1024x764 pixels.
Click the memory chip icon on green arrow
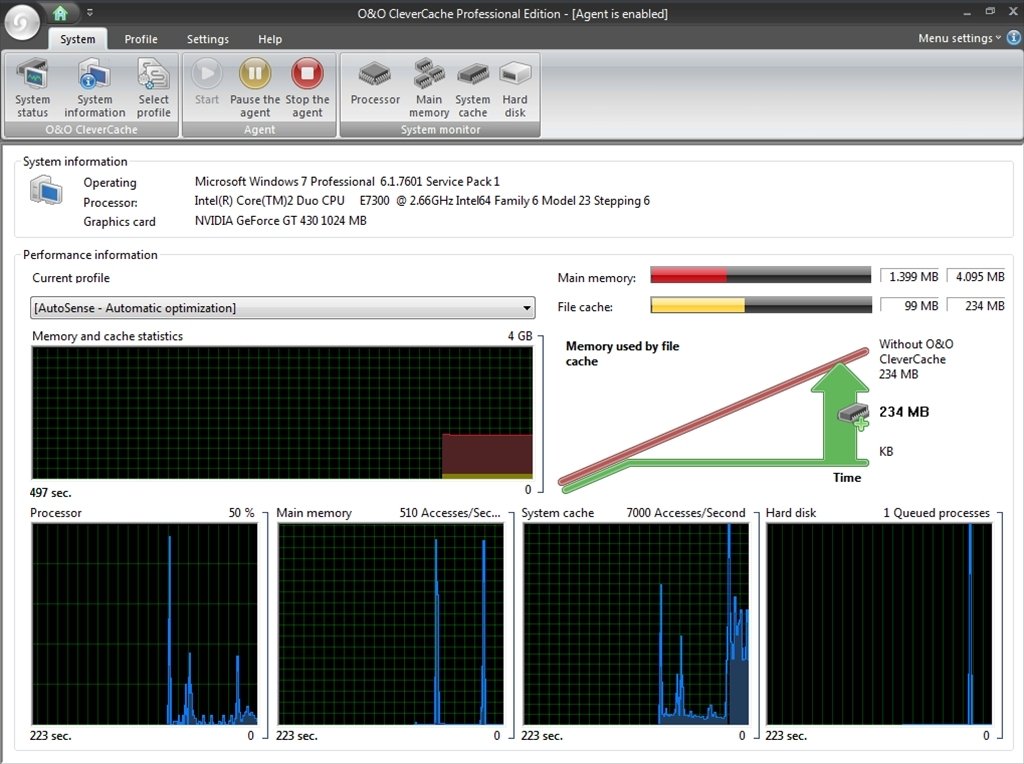coord(854,415)
